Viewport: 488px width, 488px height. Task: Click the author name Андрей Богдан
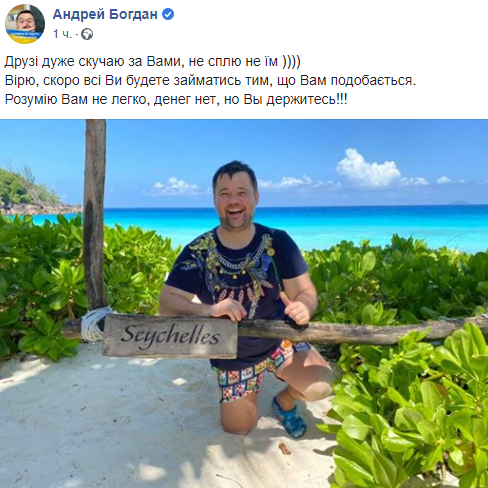[105, 14]
